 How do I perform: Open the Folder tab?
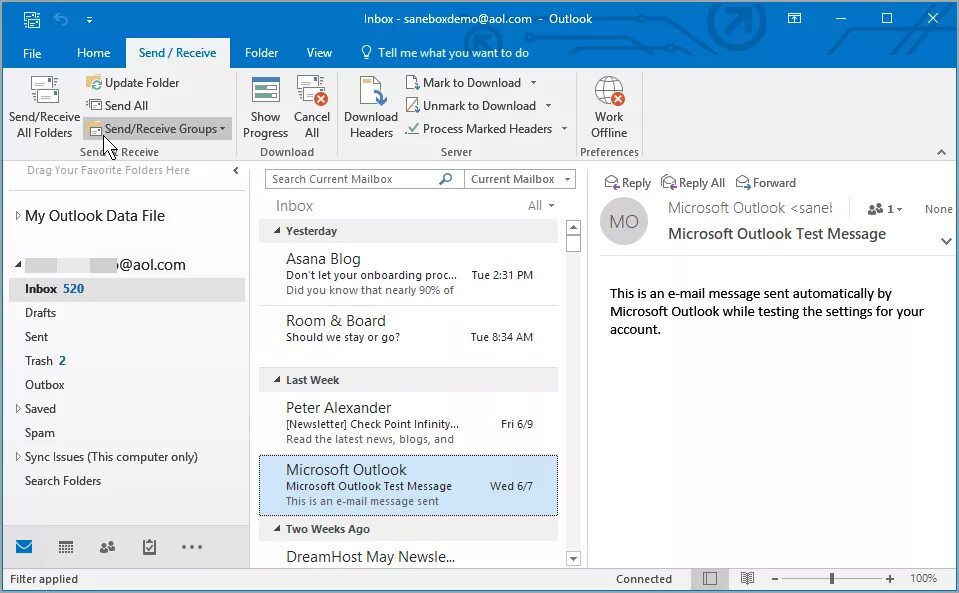point(261,53)
